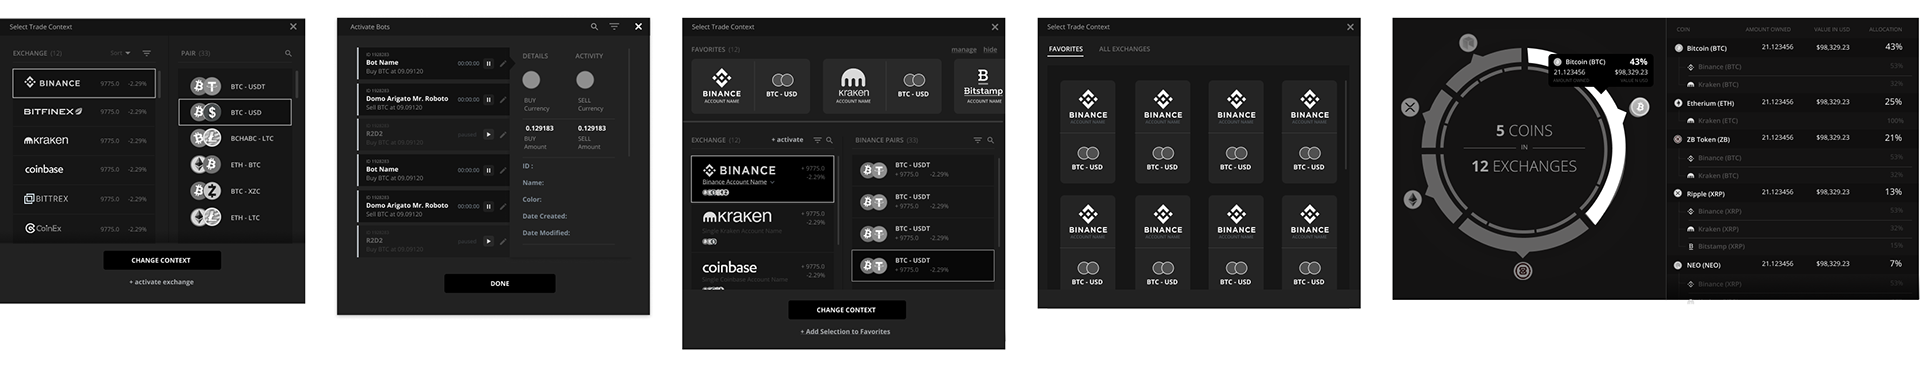Click Ripple X icon on the donut chart
1920x370 pixels.
1410,107
